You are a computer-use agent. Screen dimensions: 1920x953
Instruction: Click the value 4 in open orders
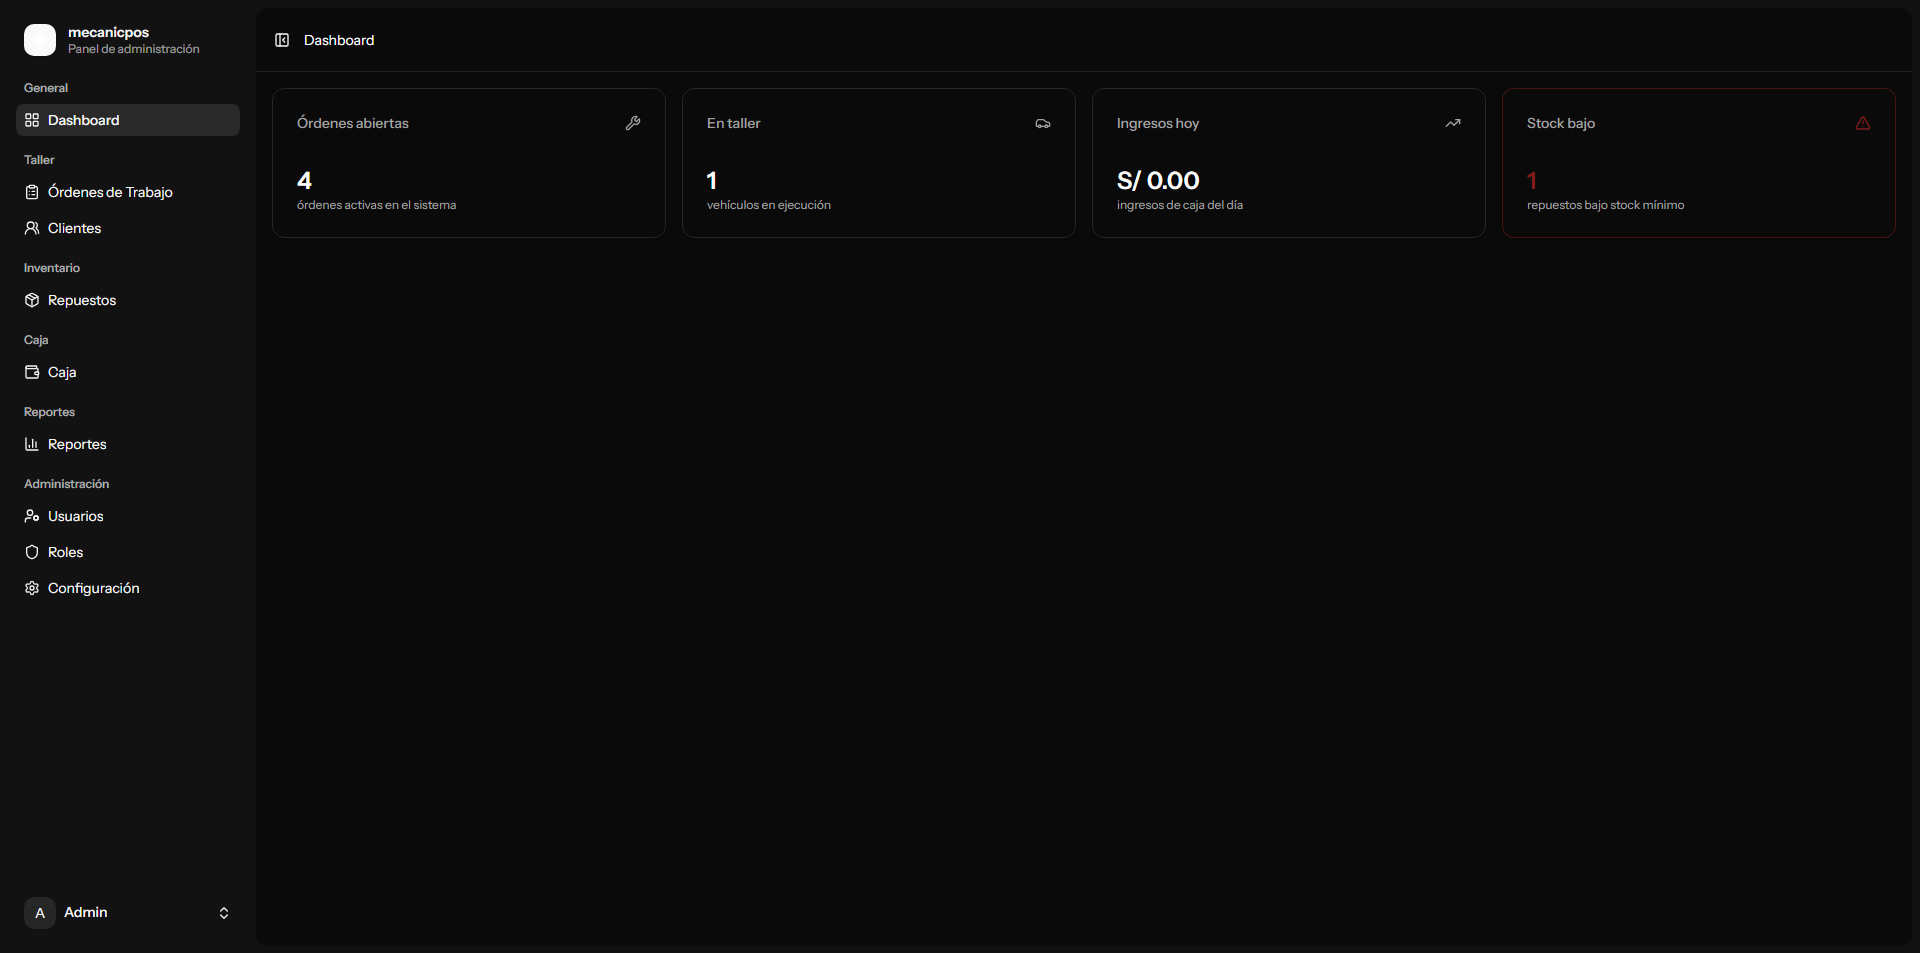(305, 181)
